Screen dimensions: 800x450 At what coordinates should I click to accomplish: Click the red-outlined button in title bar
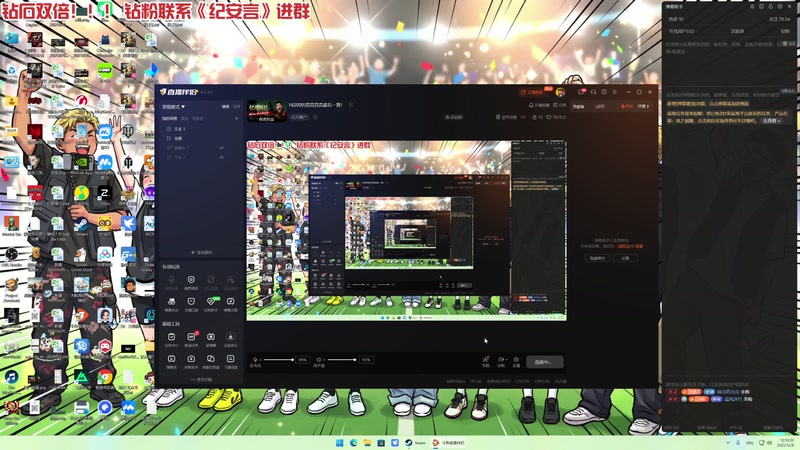[532, 92]
